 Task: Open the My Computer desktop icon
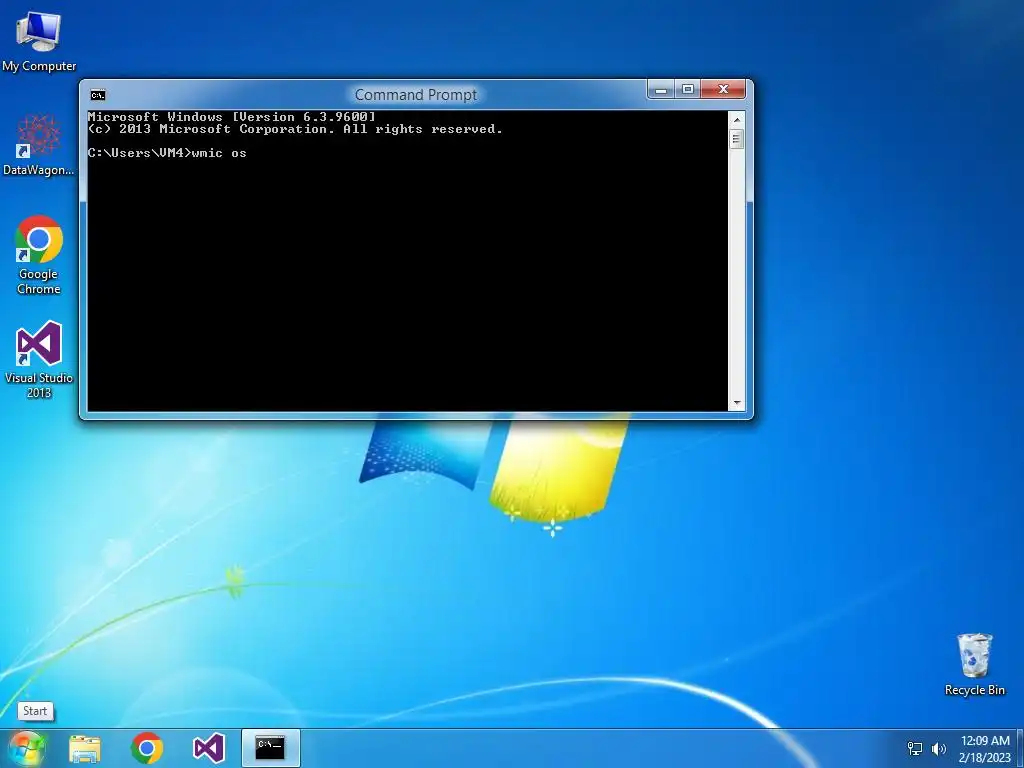[x=39, y=42]
